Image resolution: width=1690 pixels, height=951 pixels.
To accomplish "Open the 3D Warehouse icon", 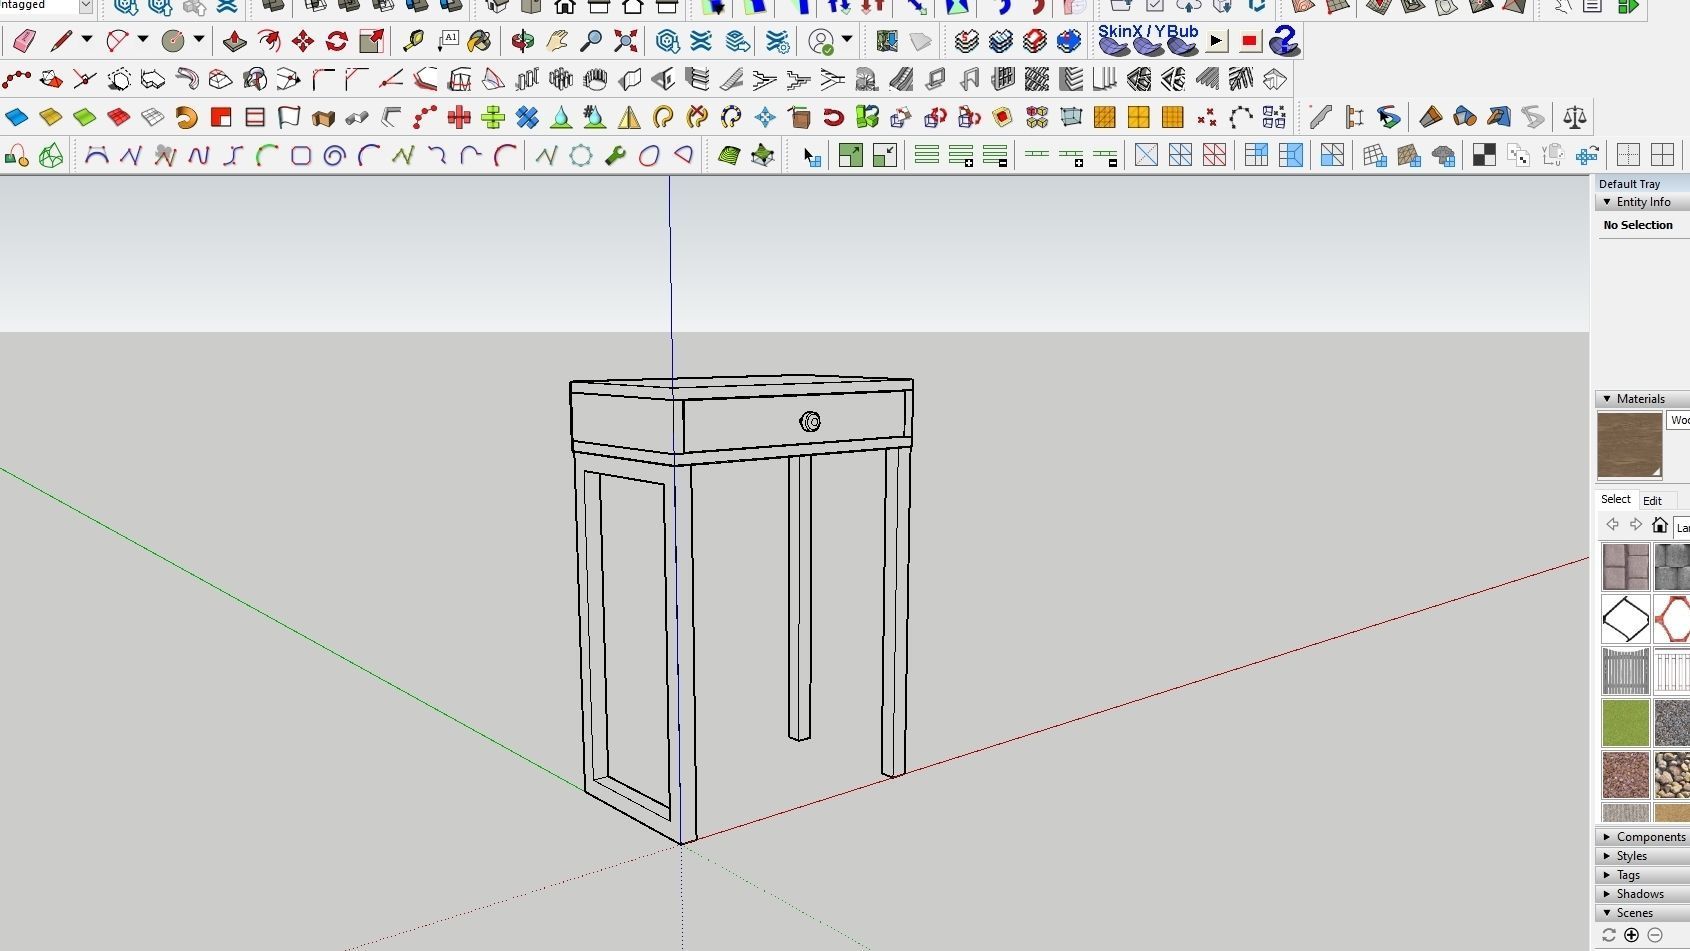I will coord(668,41).
